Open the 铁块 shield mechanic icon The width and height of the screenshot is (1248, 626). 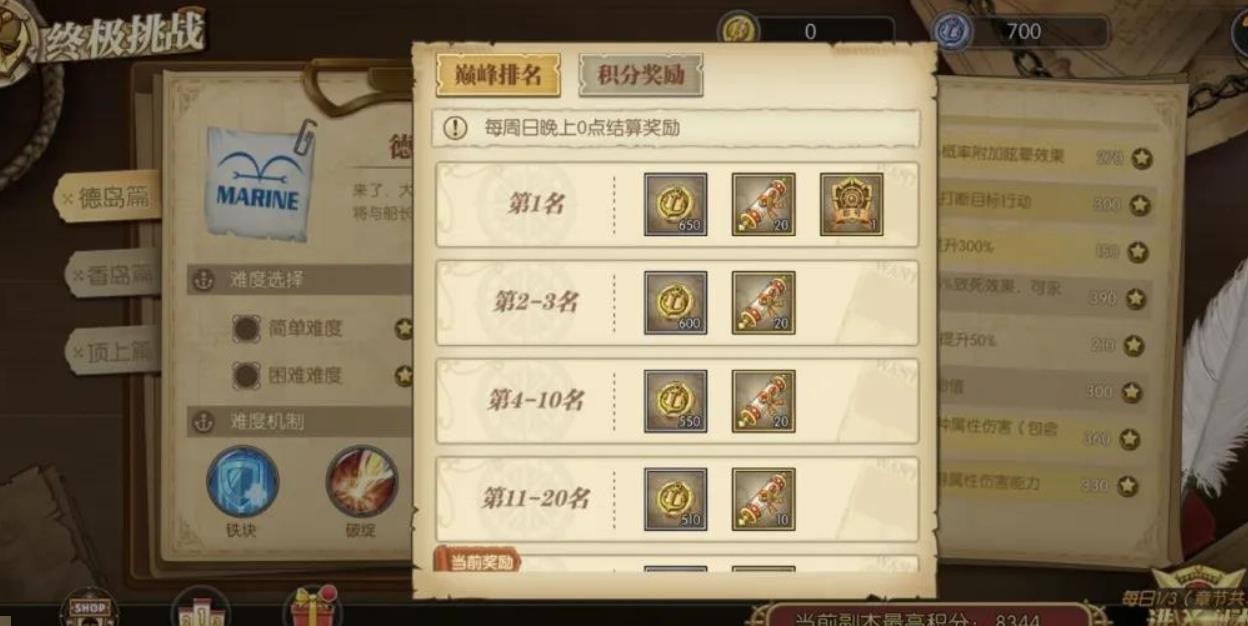point(242,482)
